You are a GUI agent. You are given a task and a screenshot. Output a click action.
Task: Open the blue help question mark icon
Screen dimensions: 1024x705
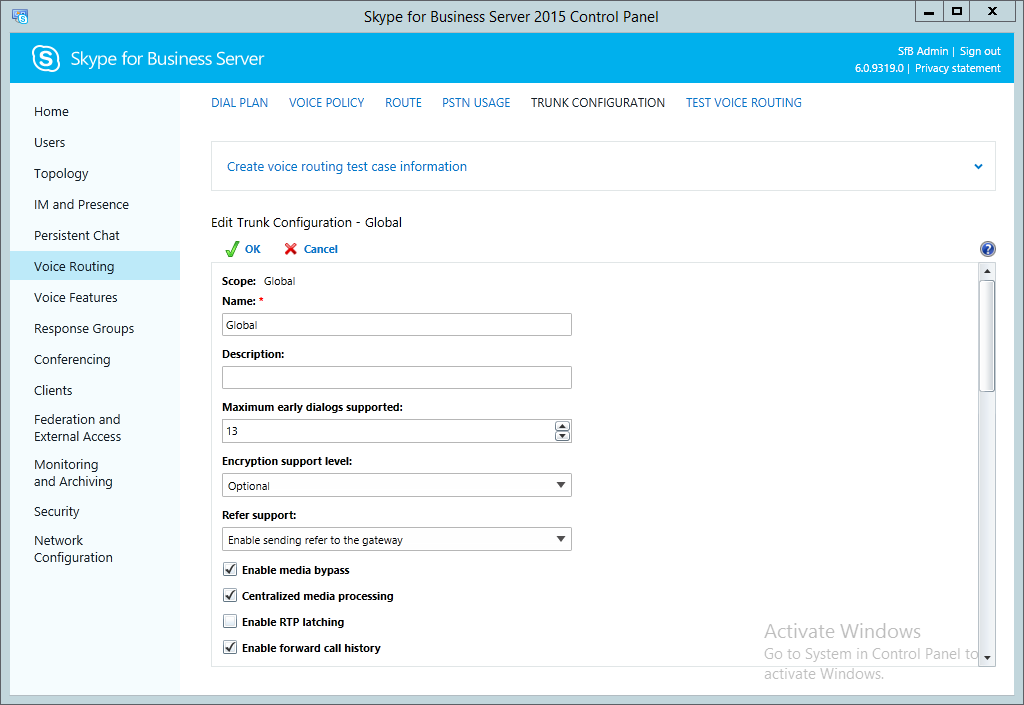tap(987, 249)
